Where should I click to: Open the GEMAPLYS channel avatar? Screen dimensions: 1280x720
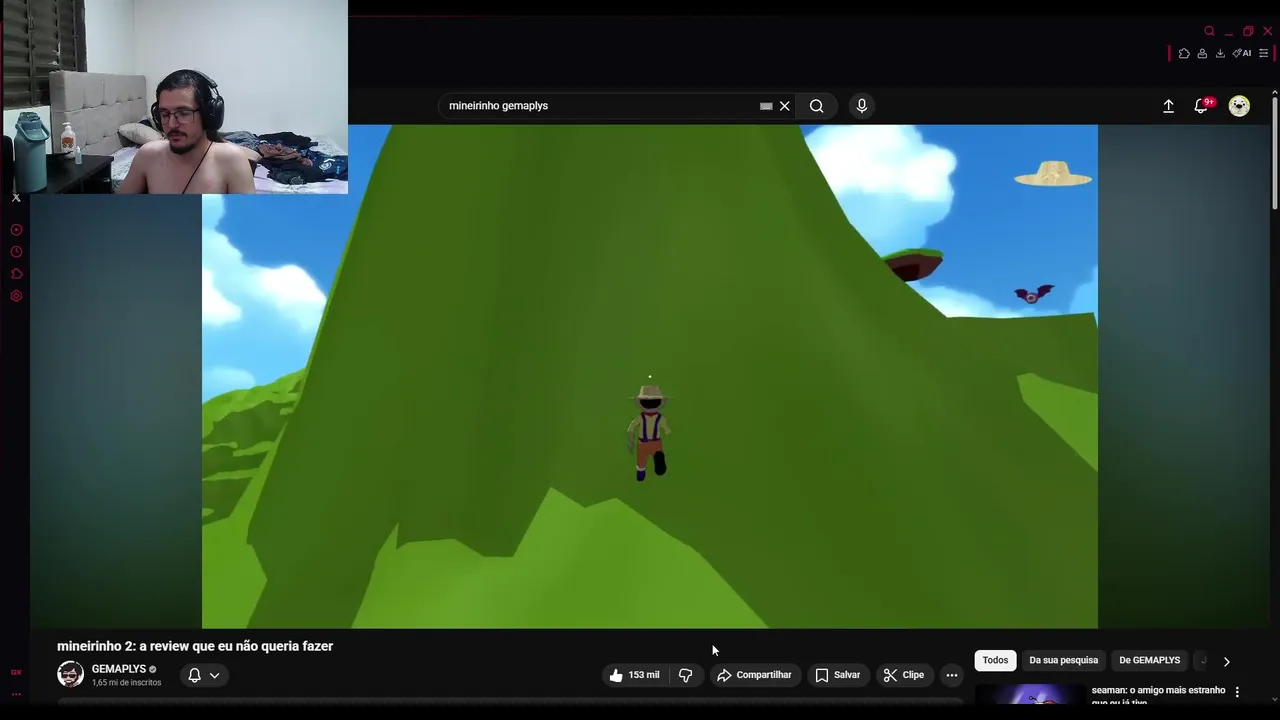coord(70,674)
